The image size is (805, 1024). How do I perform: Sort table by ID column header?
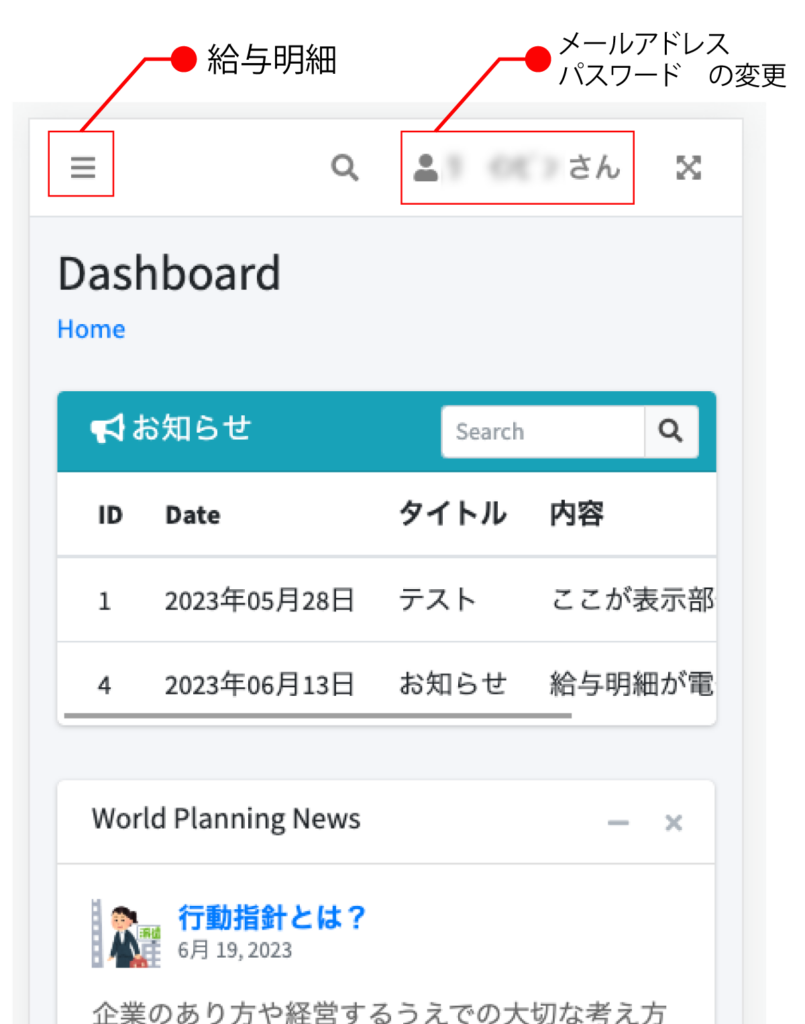click(110, 515)
